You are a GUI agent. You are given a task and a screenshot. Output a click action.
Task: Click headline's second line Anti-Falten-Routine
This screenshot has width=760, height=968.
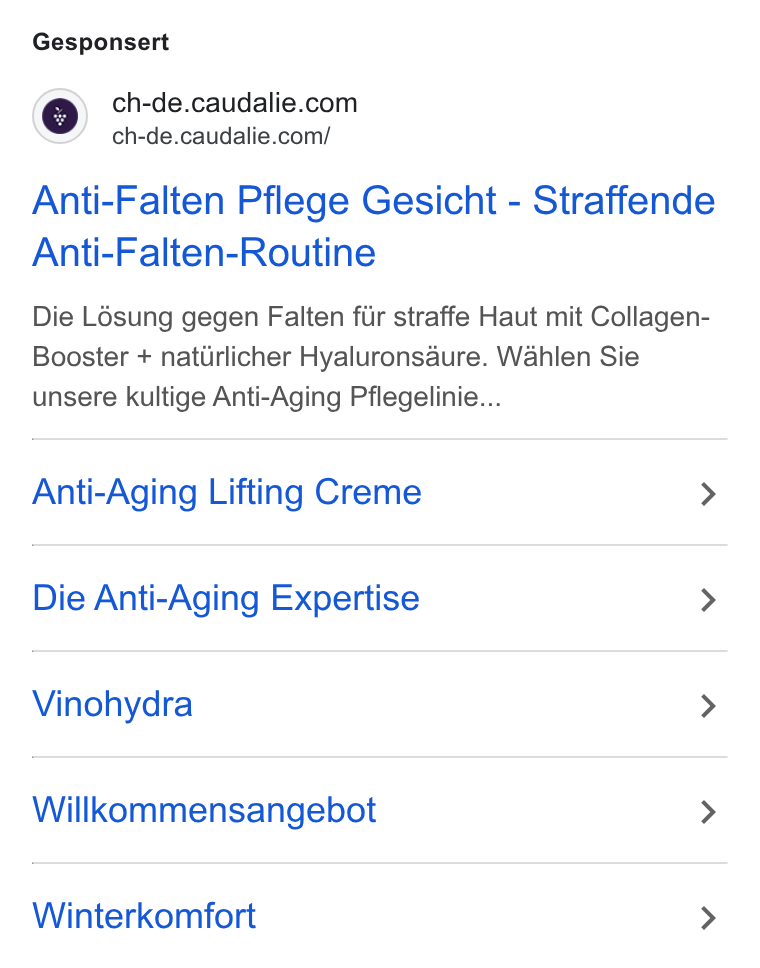click(x=204, y=252)
